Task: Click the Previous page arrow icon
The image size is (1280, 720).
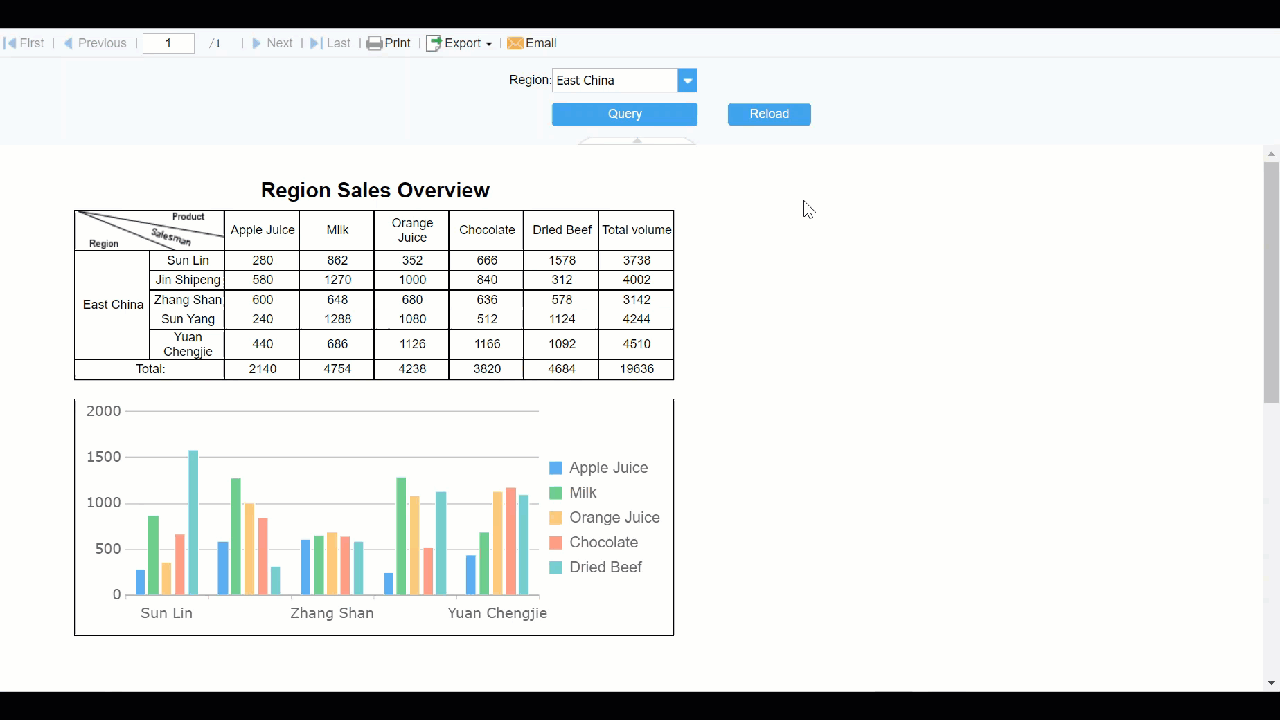Action: 67,42
